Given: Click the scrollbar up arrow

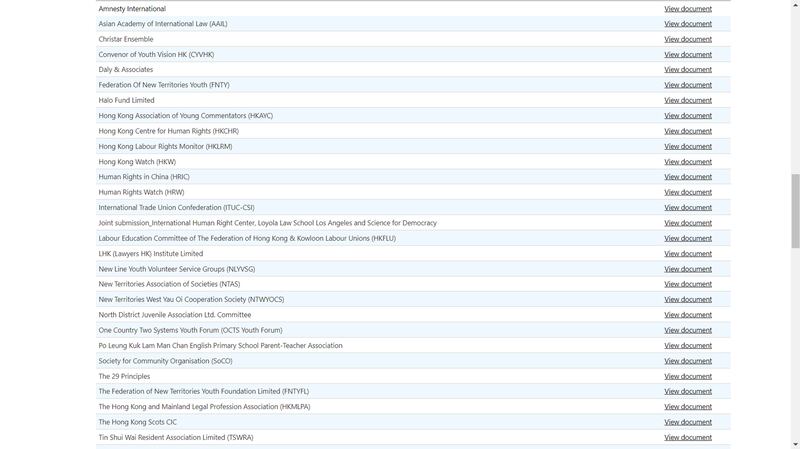Looking at the screenshot, I should tap(795, 5).
